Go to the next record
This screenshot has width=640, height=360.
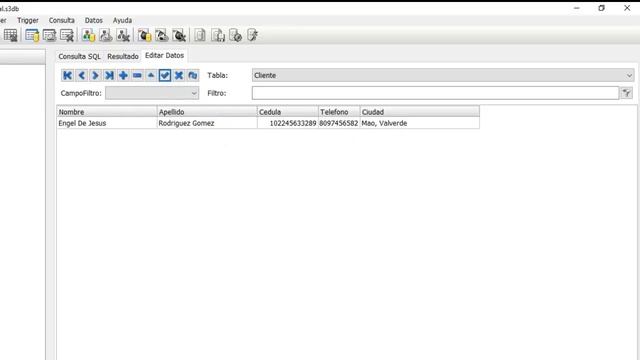[x=95, y=75]
